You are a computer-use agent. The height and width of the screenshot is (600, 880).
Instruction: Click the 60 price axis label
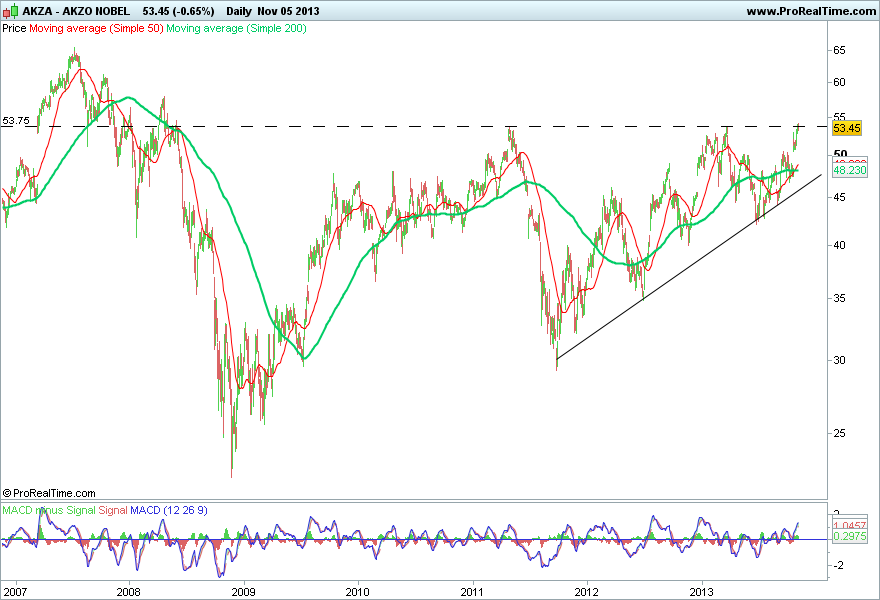(839, 83)
